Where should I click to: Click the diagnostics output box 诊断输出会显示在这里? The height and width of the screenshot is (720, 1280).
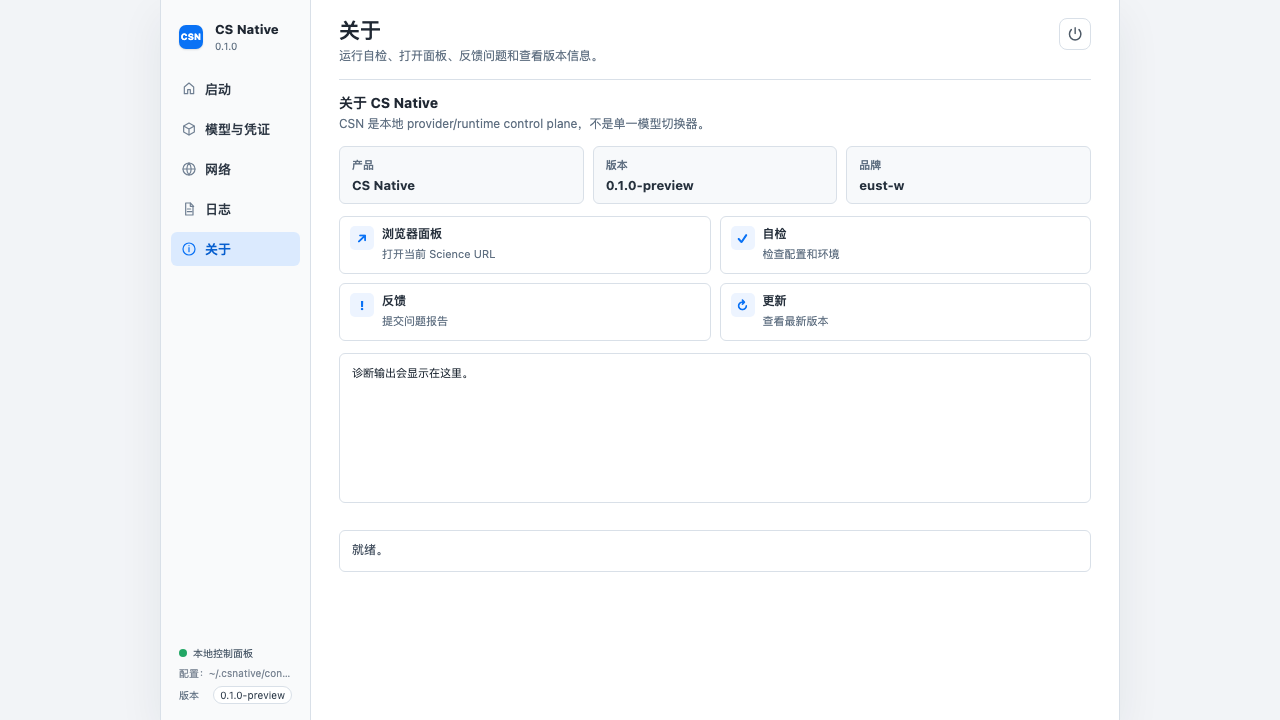coord(715,428)
